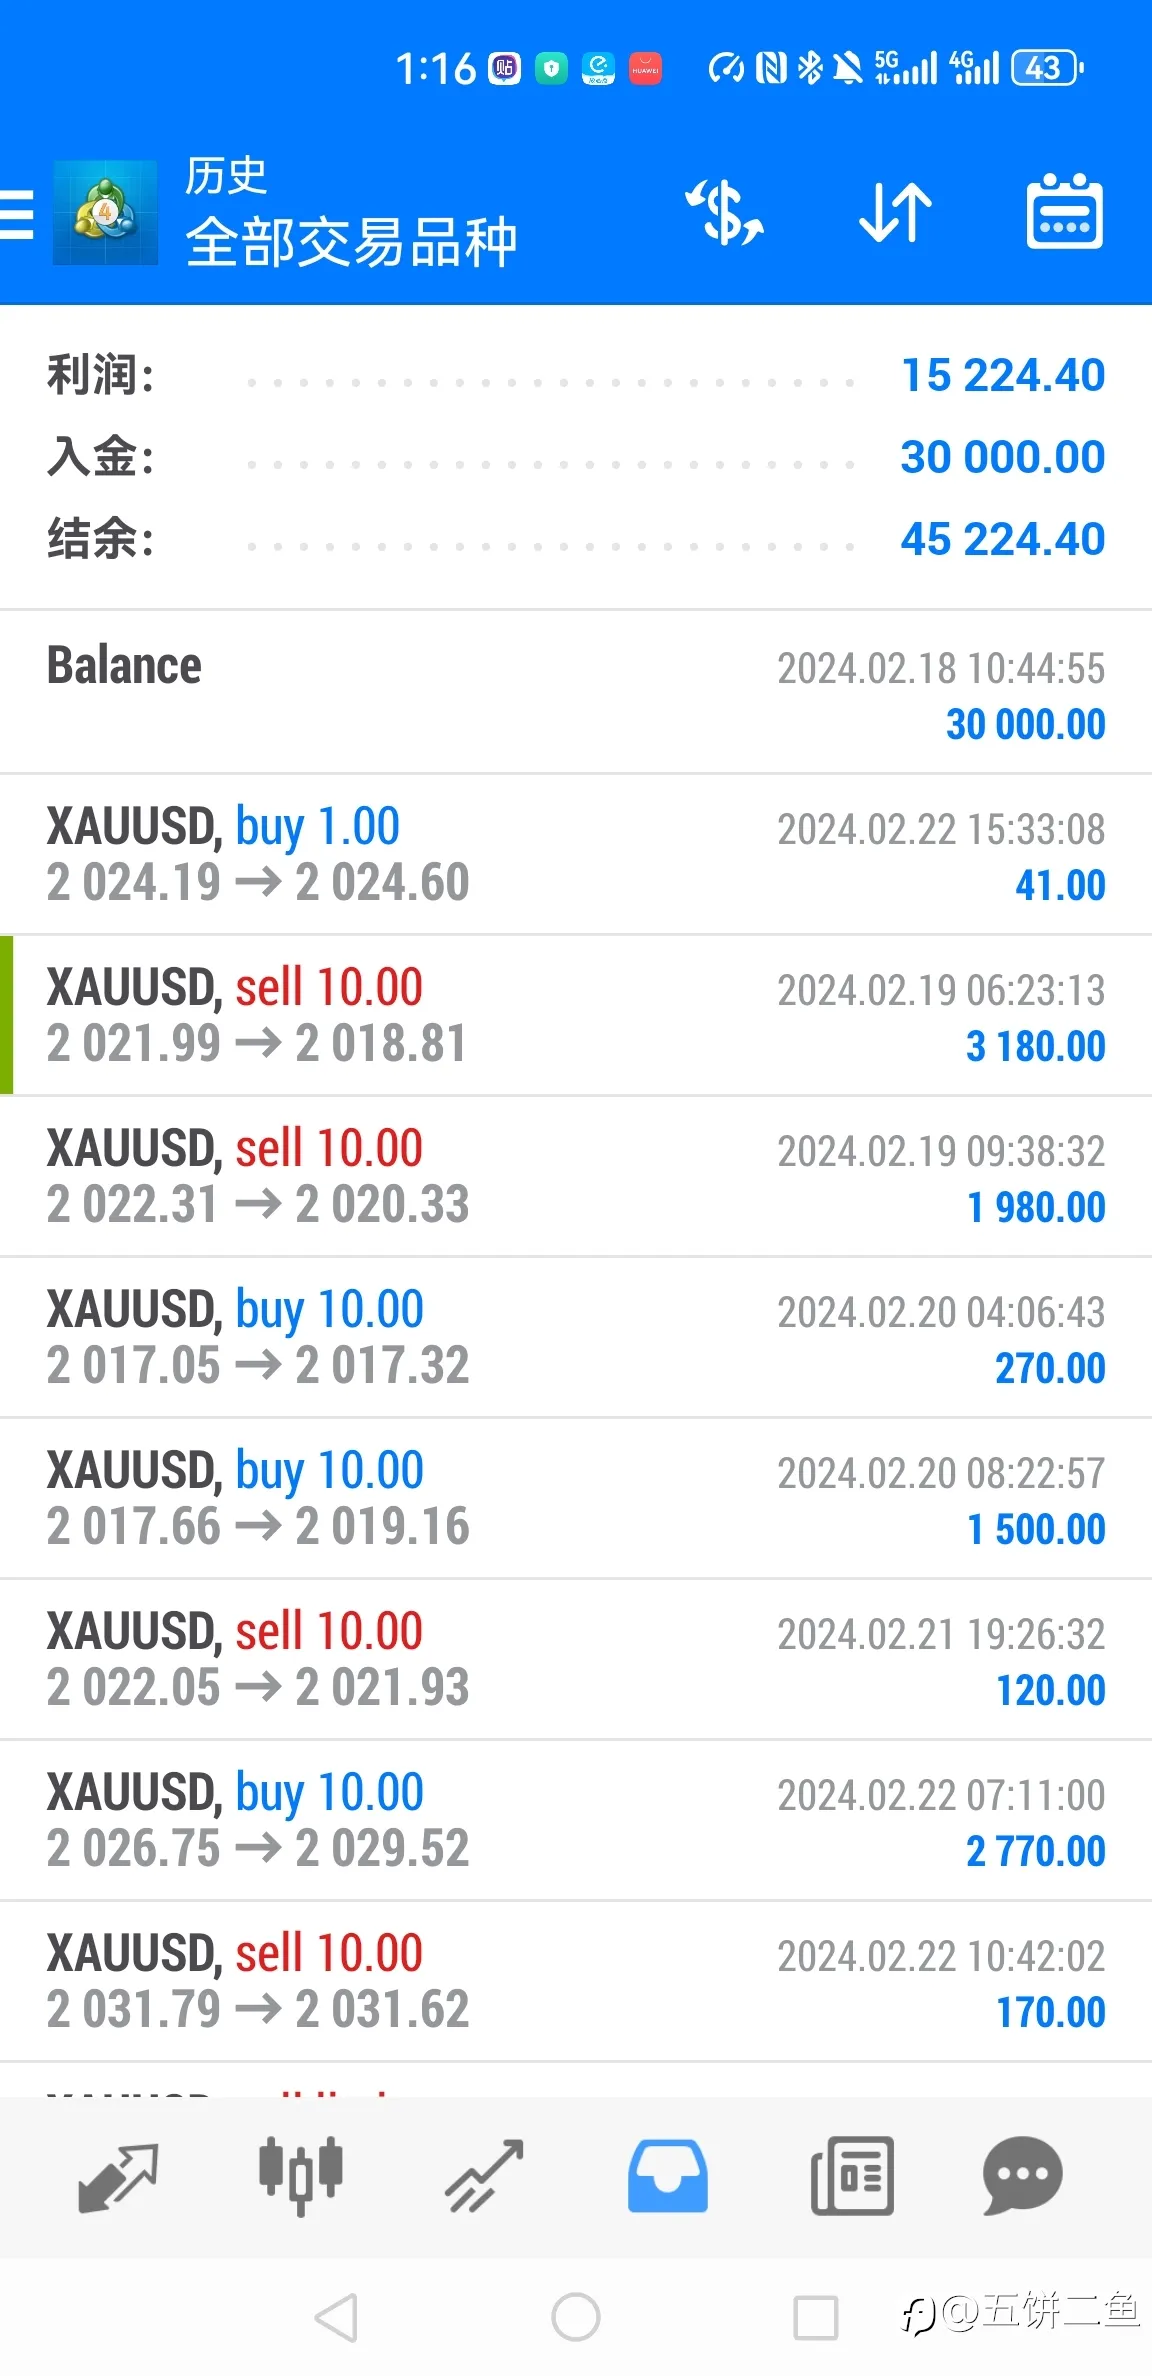Switch to the Chart candlestick tab
Image resolution: width=1152 pixels, height=2376 pixels.
[301, 2176]
